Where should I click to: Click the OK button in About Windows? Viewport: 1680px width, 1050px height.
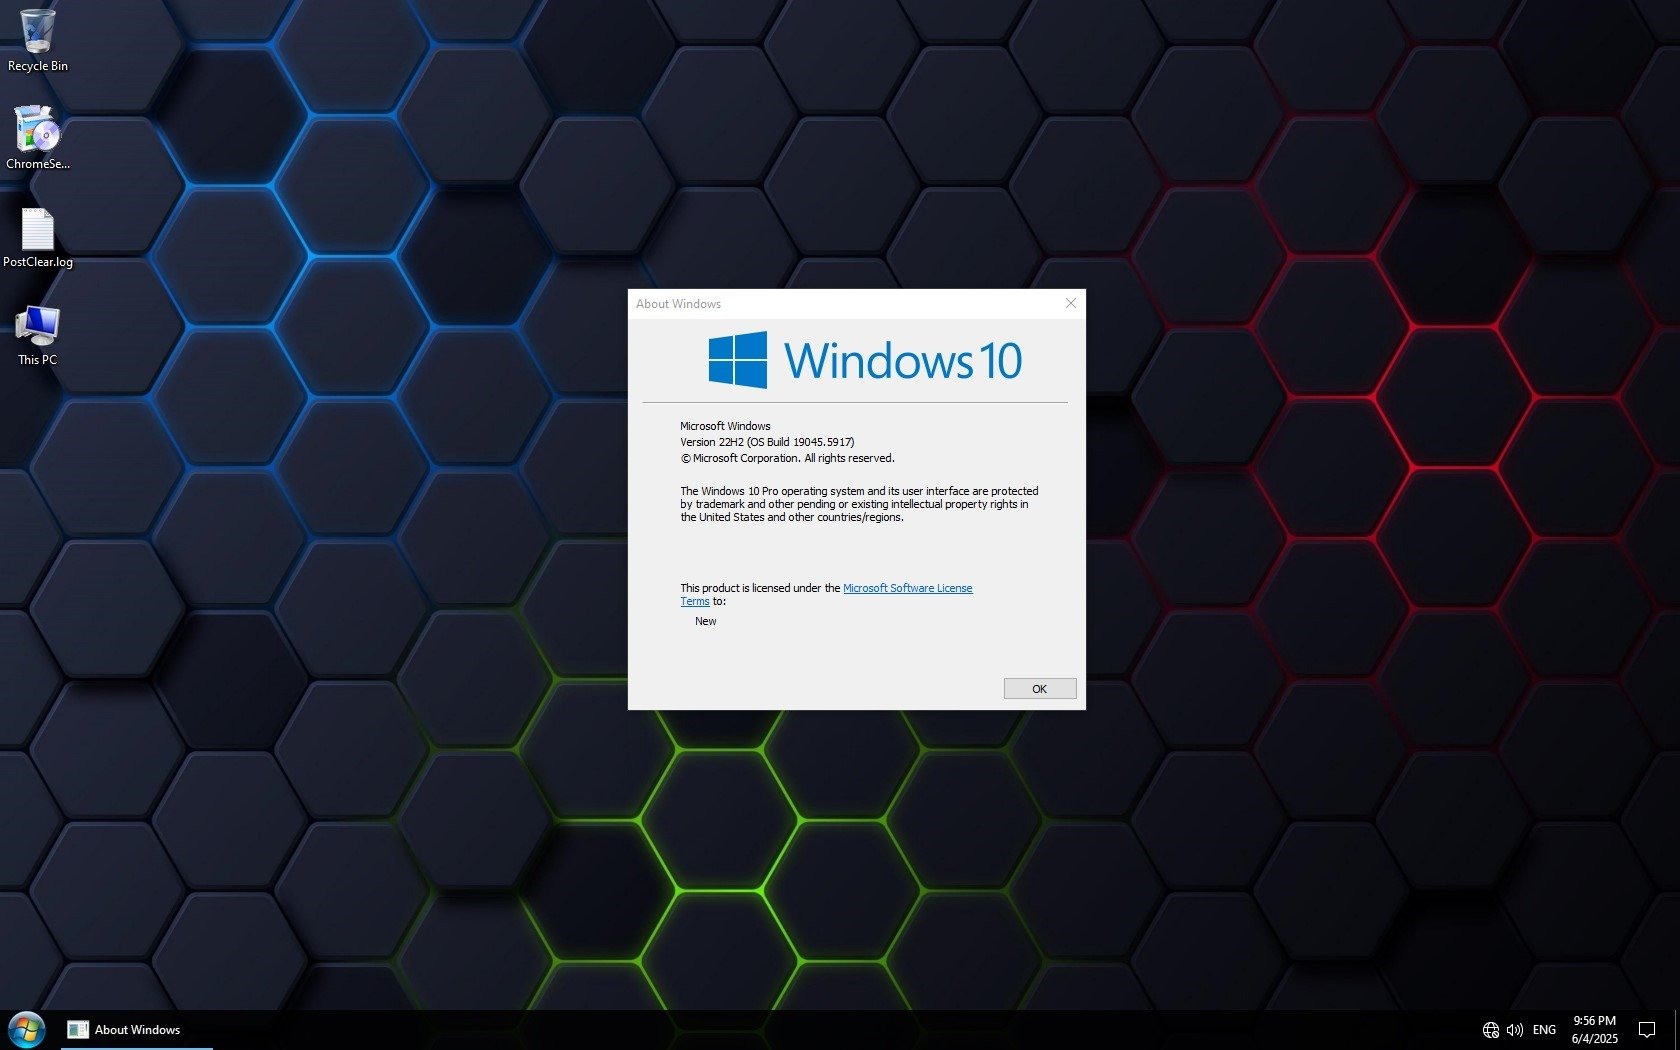(1040, 689)
